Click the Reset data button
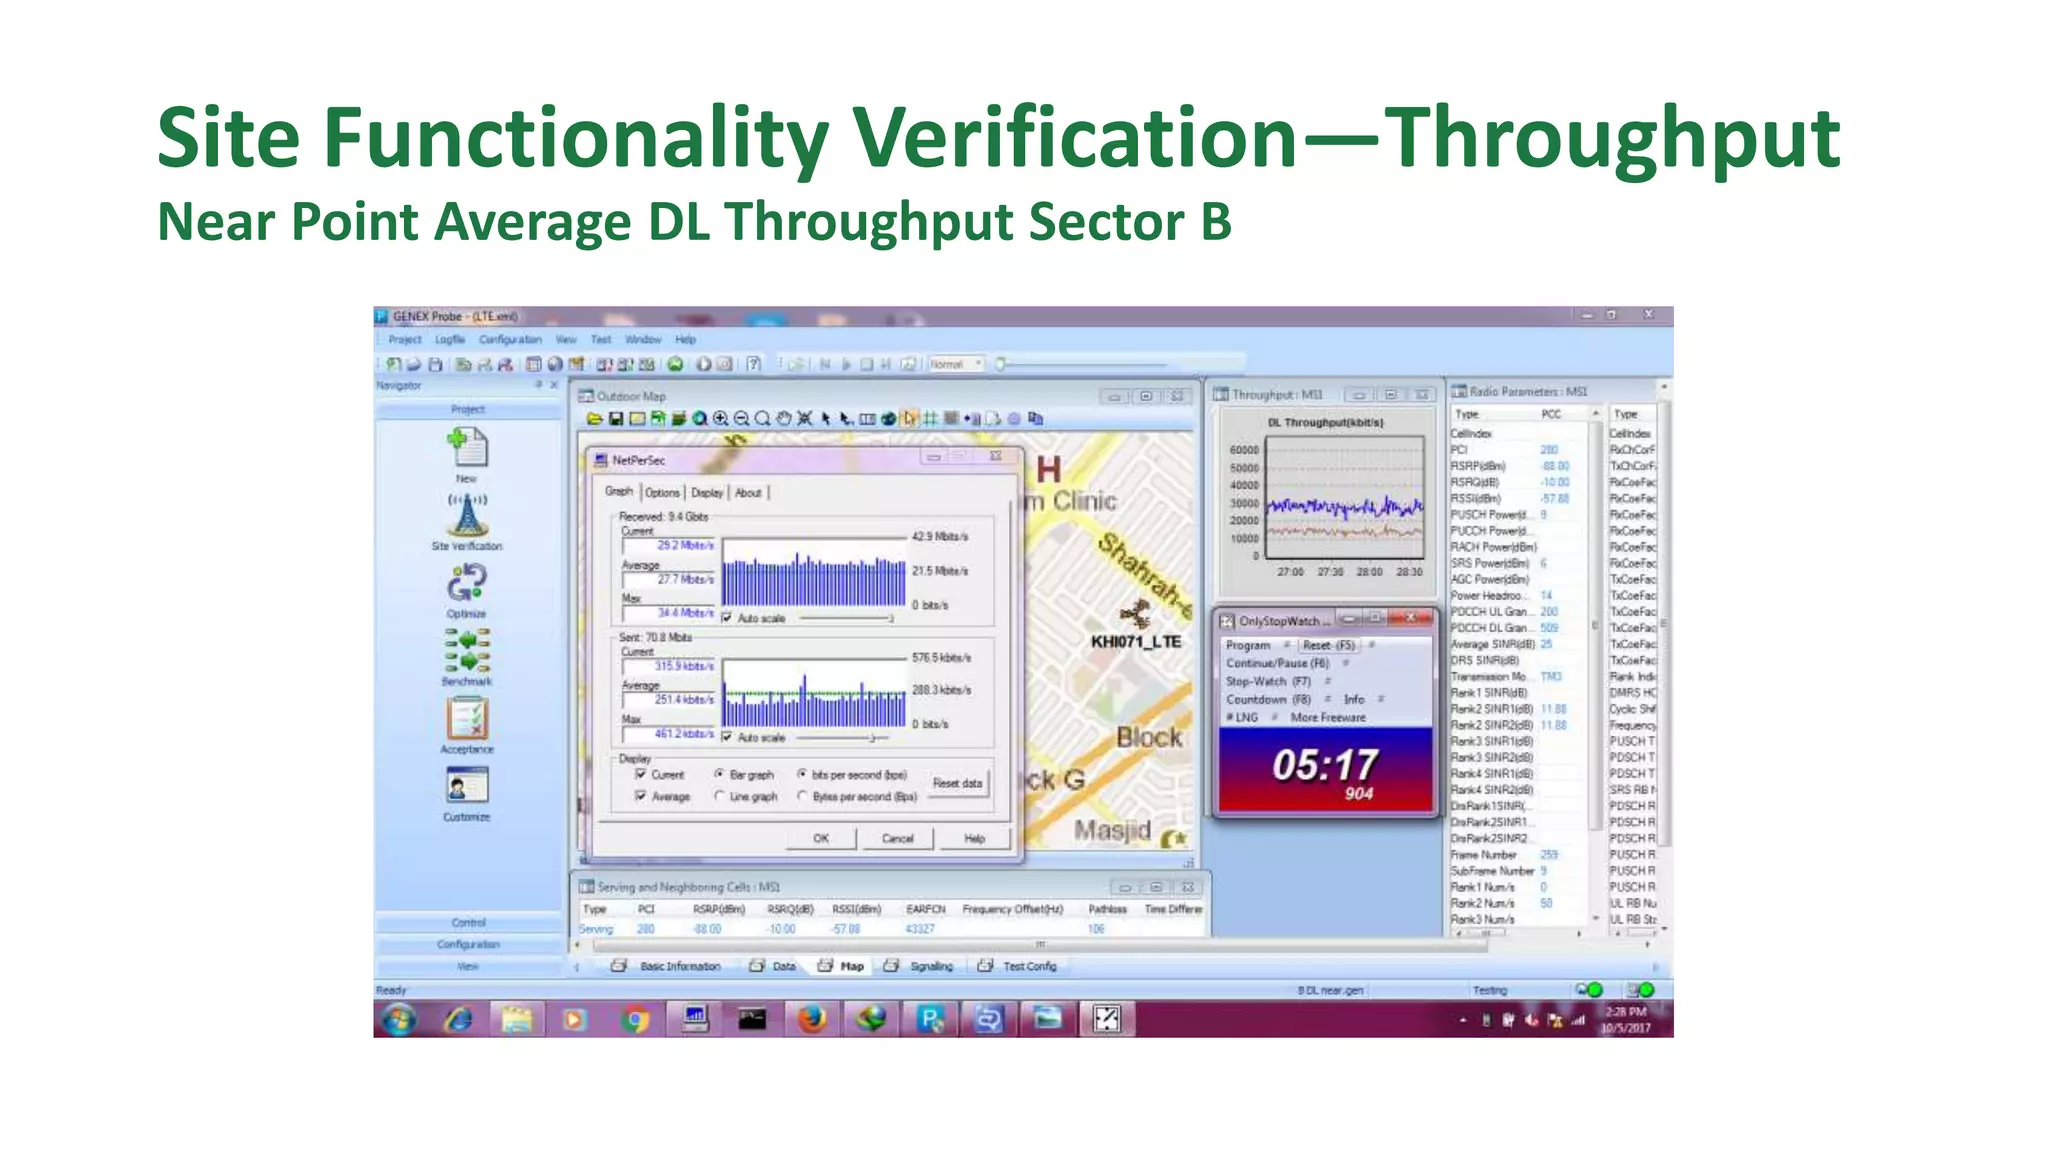This screenshot has width=2048, height=1152. pos(957,783)
